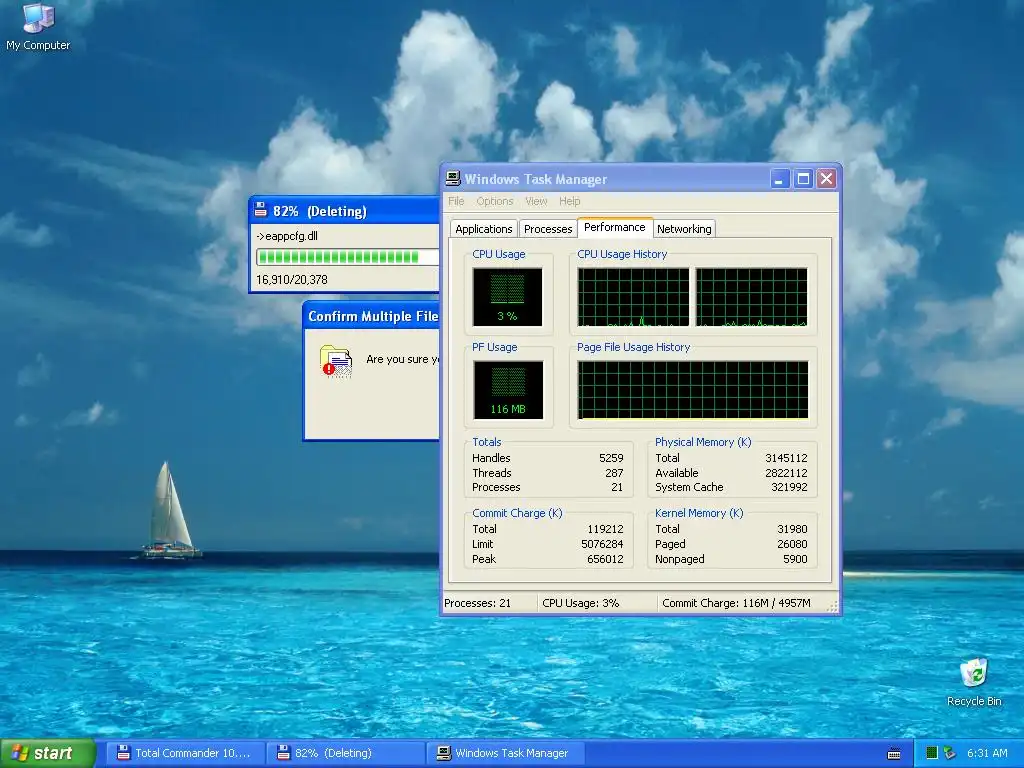Viewport: 1024px width, 768px height.
Task: Maximize the Windows Task Manager window
Action: [803, 178]
